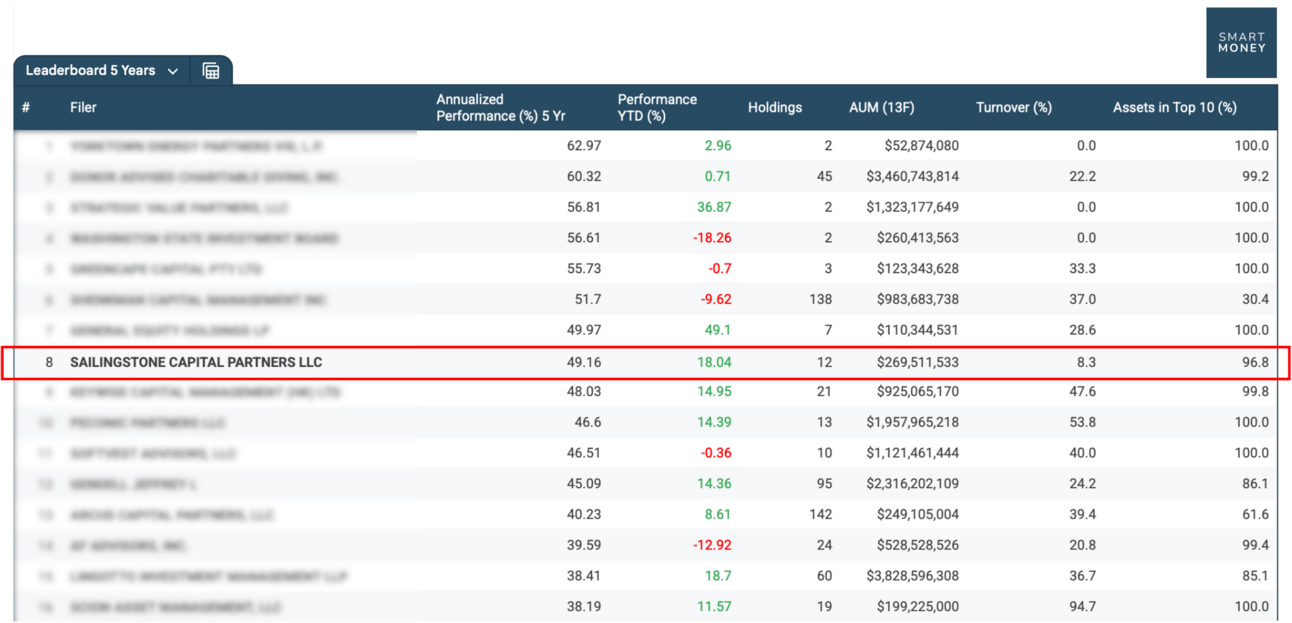Viewport: 1292px width, 623px height.
Task: Select the 53.8 turnover value
Action: click(x=1082, y=423)
